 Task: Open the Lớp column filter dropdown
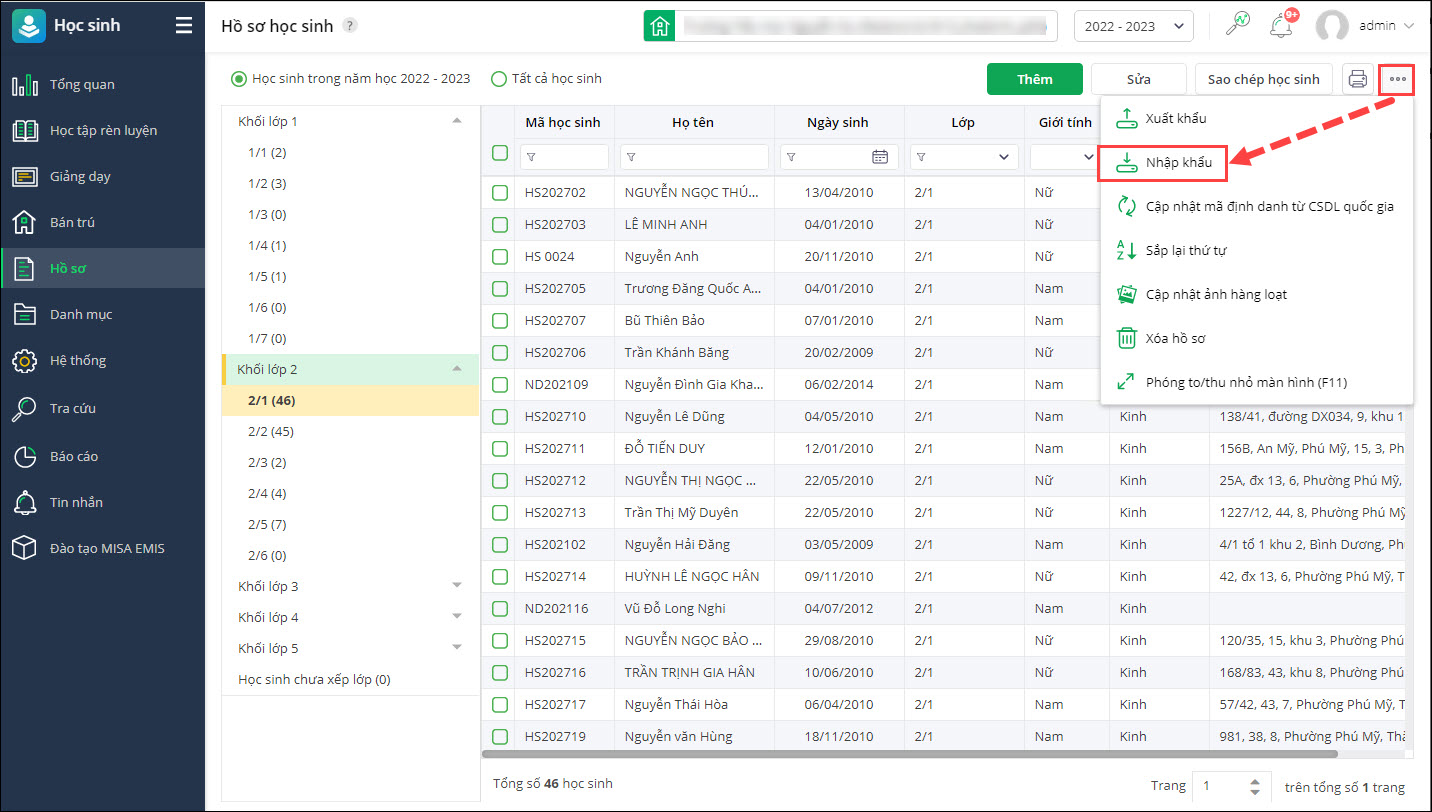[x=1003, y=157]
